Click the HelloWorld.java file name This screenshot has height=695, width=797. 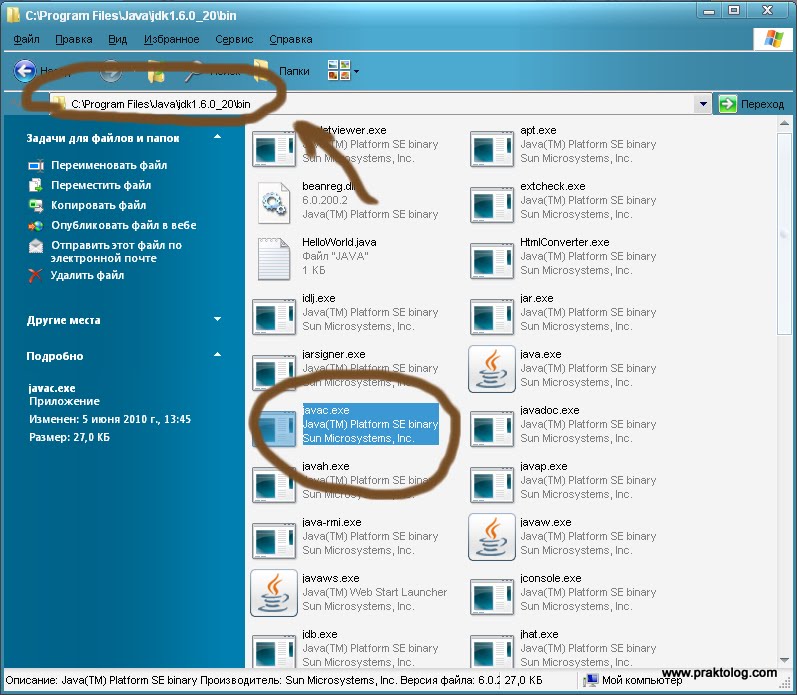coord(339,243)
